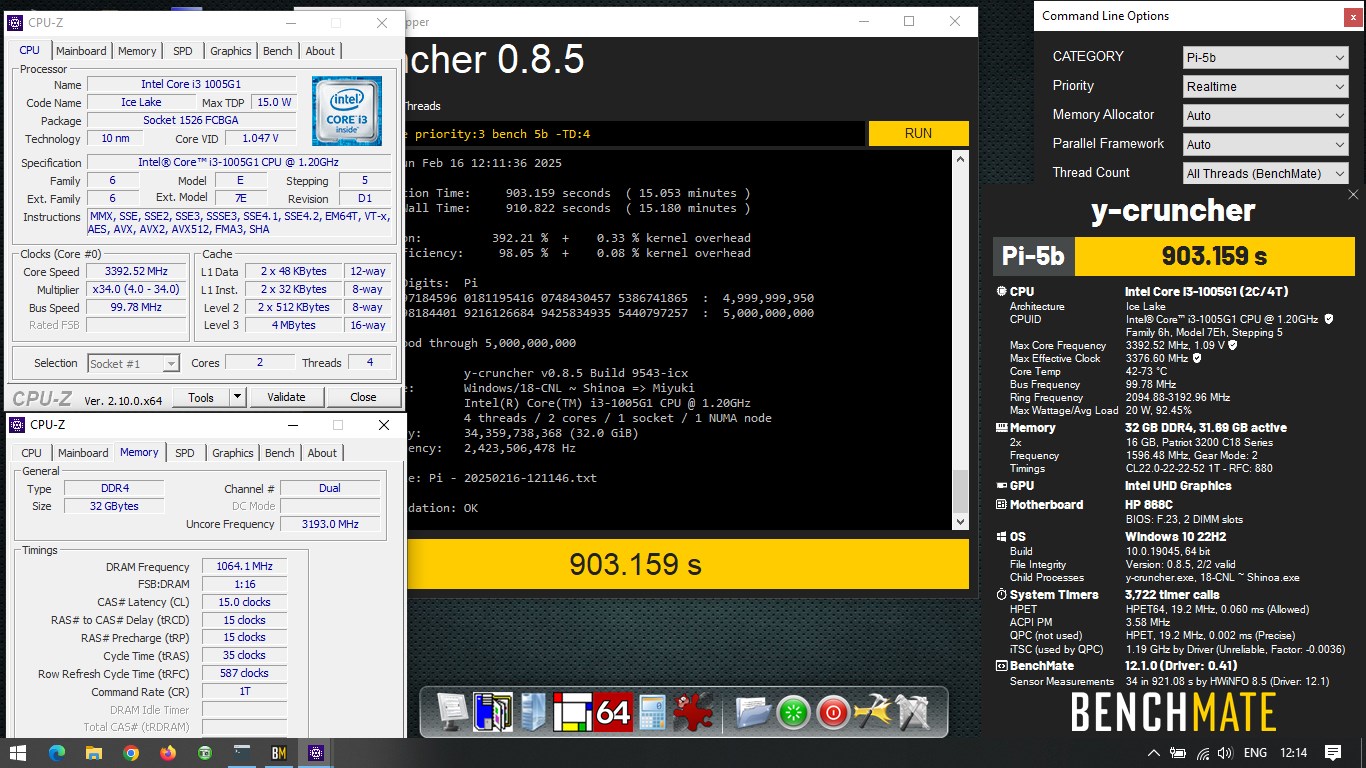Open the Tools dropdown arrow in CPU-Z

click(237, 397)
